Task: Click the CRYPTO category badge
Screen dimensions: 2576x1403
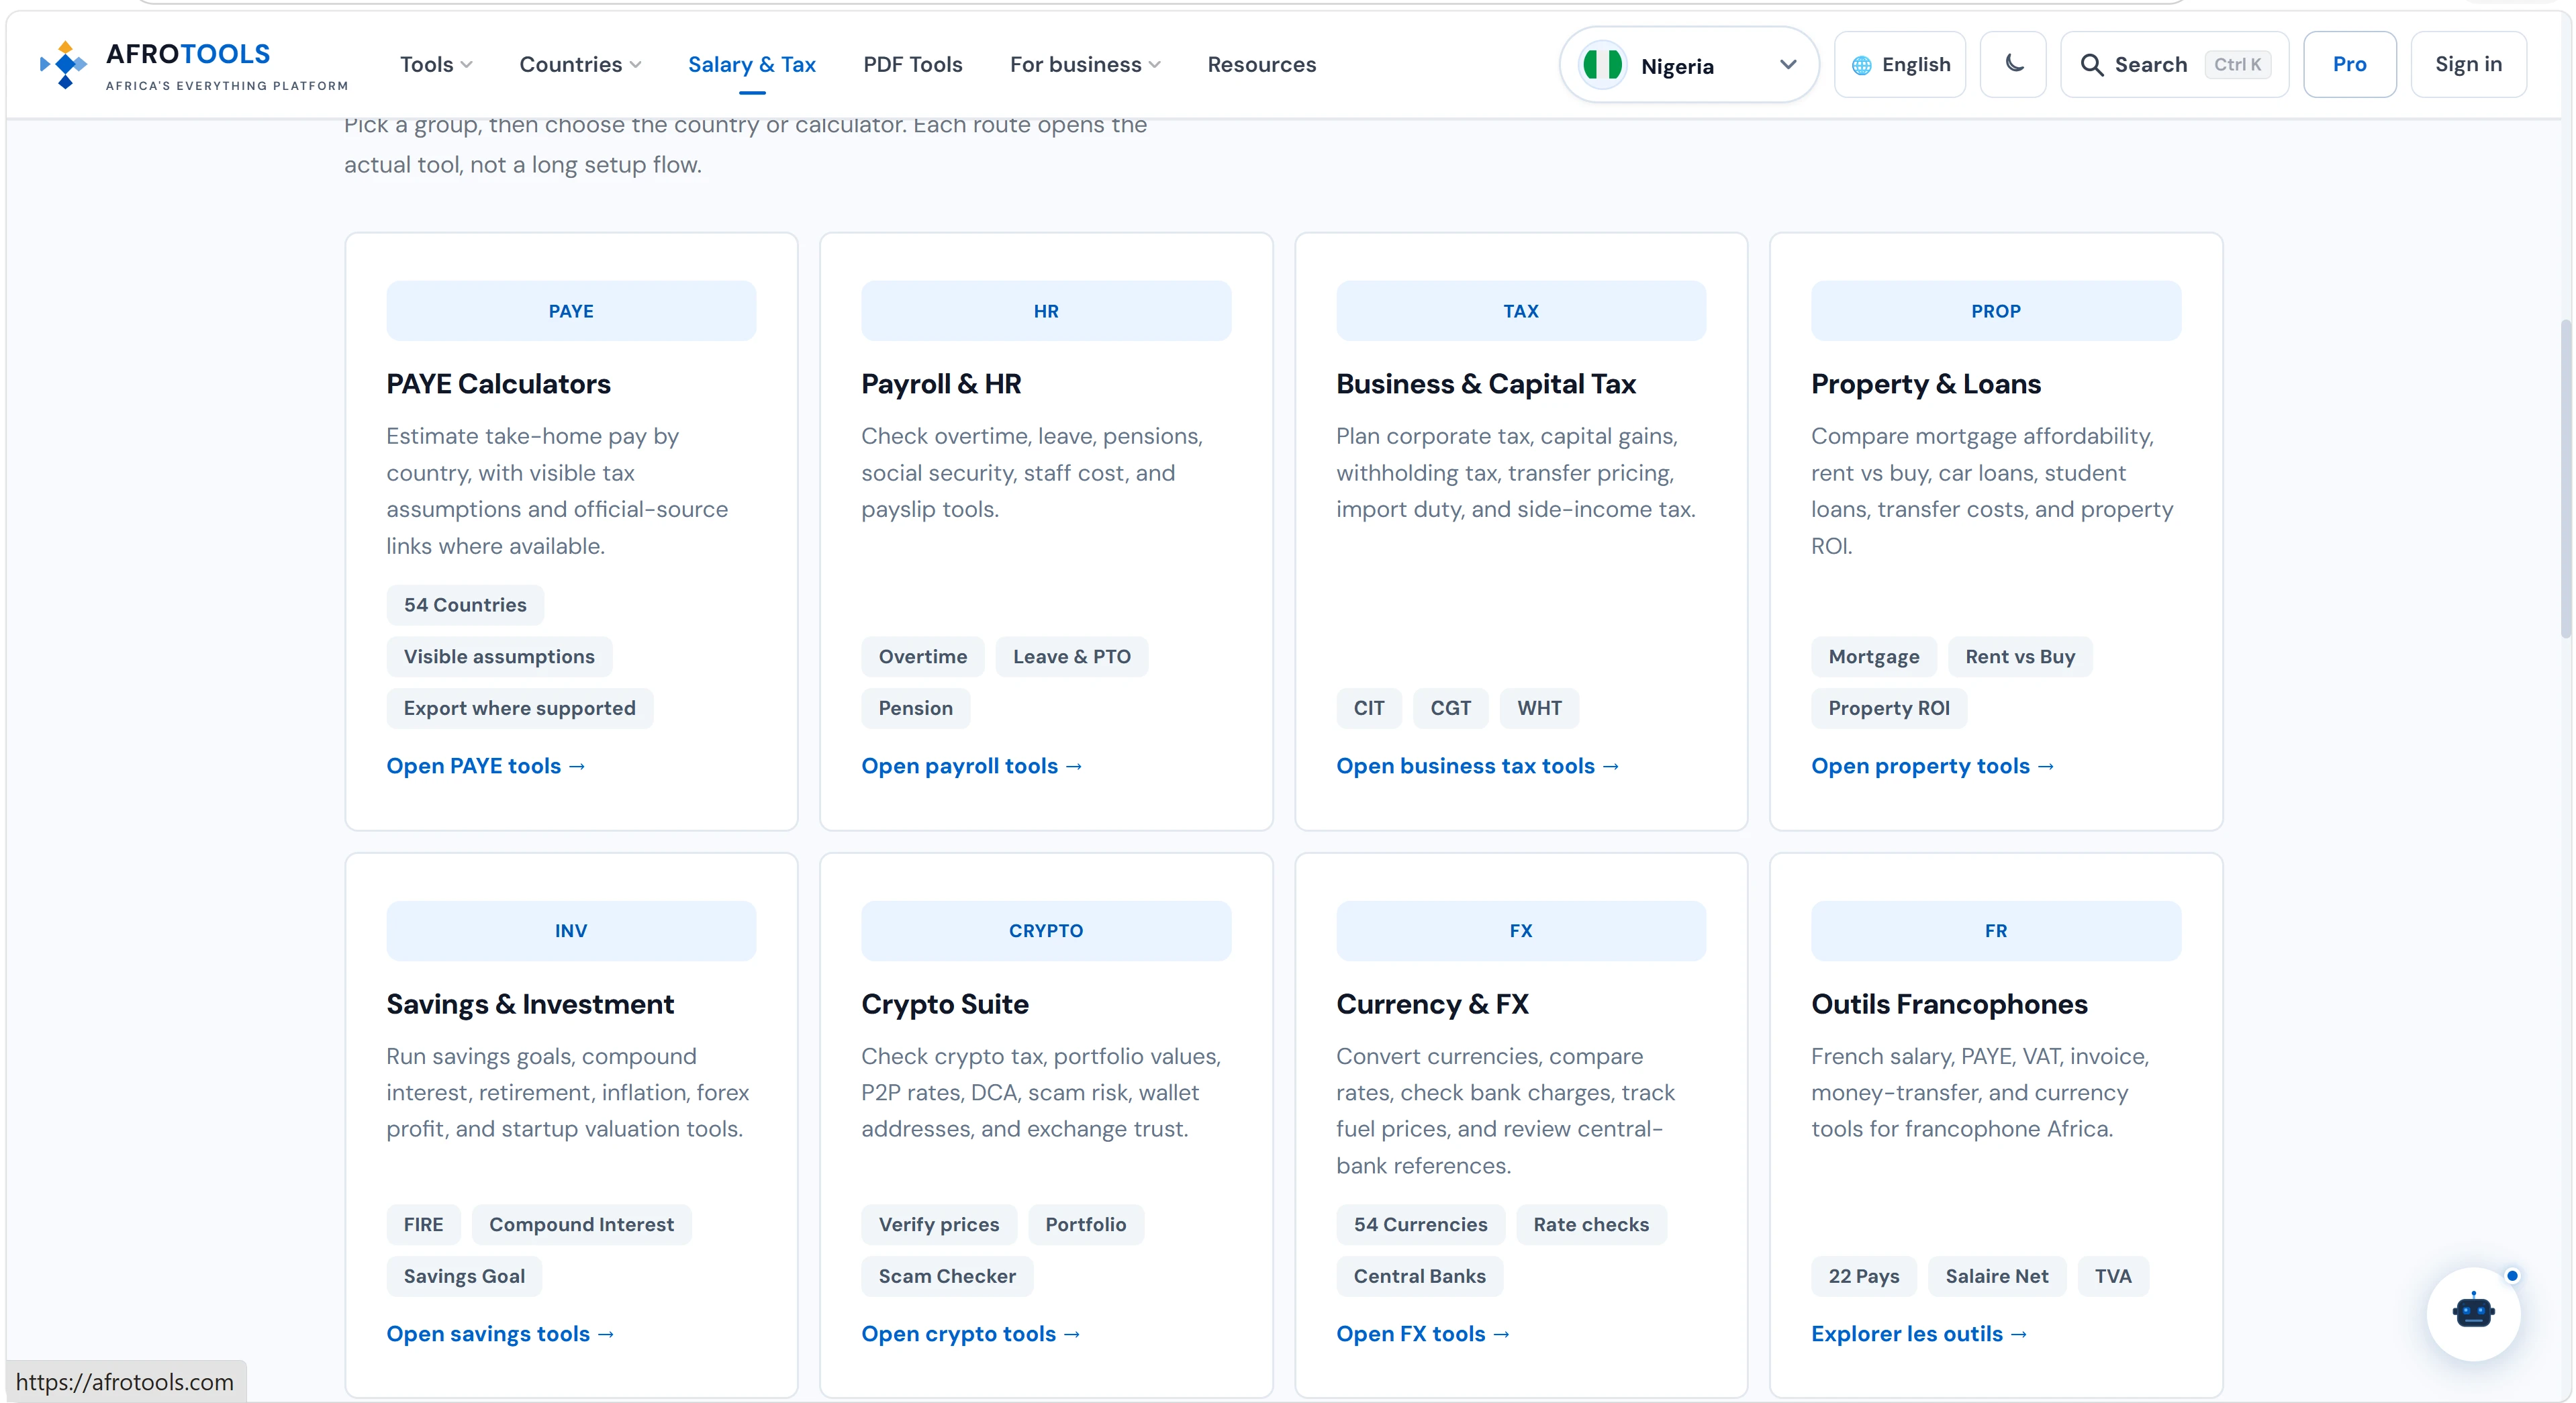Action: click(x=1046, y=931)
